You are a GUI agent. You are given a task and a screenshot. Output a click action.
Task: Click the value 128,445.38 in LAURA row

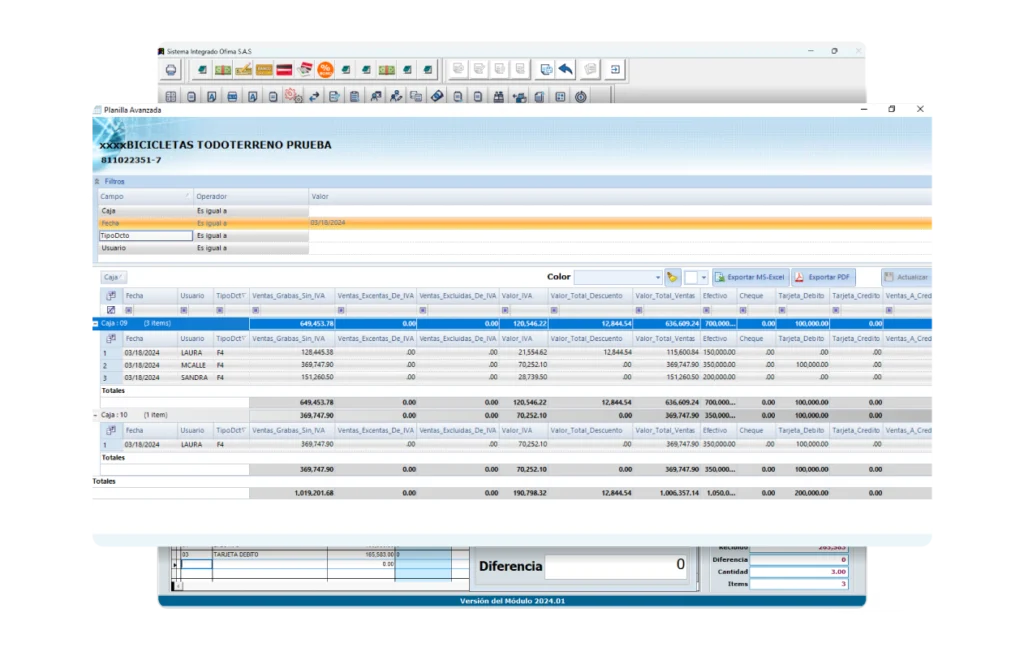pyautogui.click(x=317, y=352)
